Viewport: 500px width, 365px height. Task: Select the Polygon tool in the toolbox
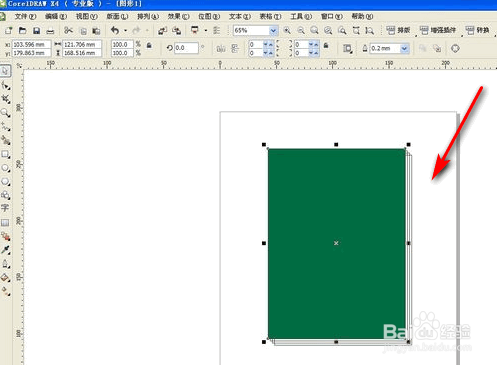5,182
